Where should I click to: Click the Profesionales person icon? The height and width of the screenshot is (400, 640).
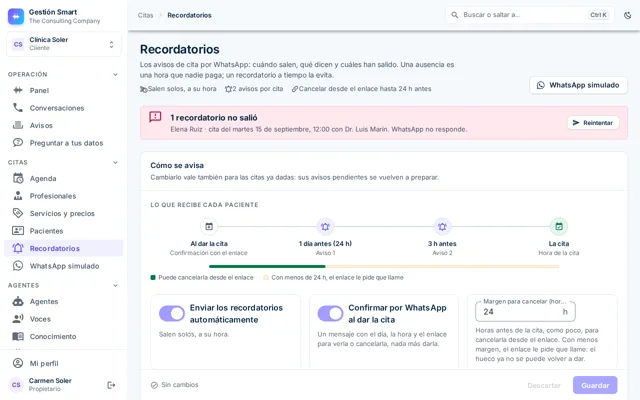click(18, 196)
